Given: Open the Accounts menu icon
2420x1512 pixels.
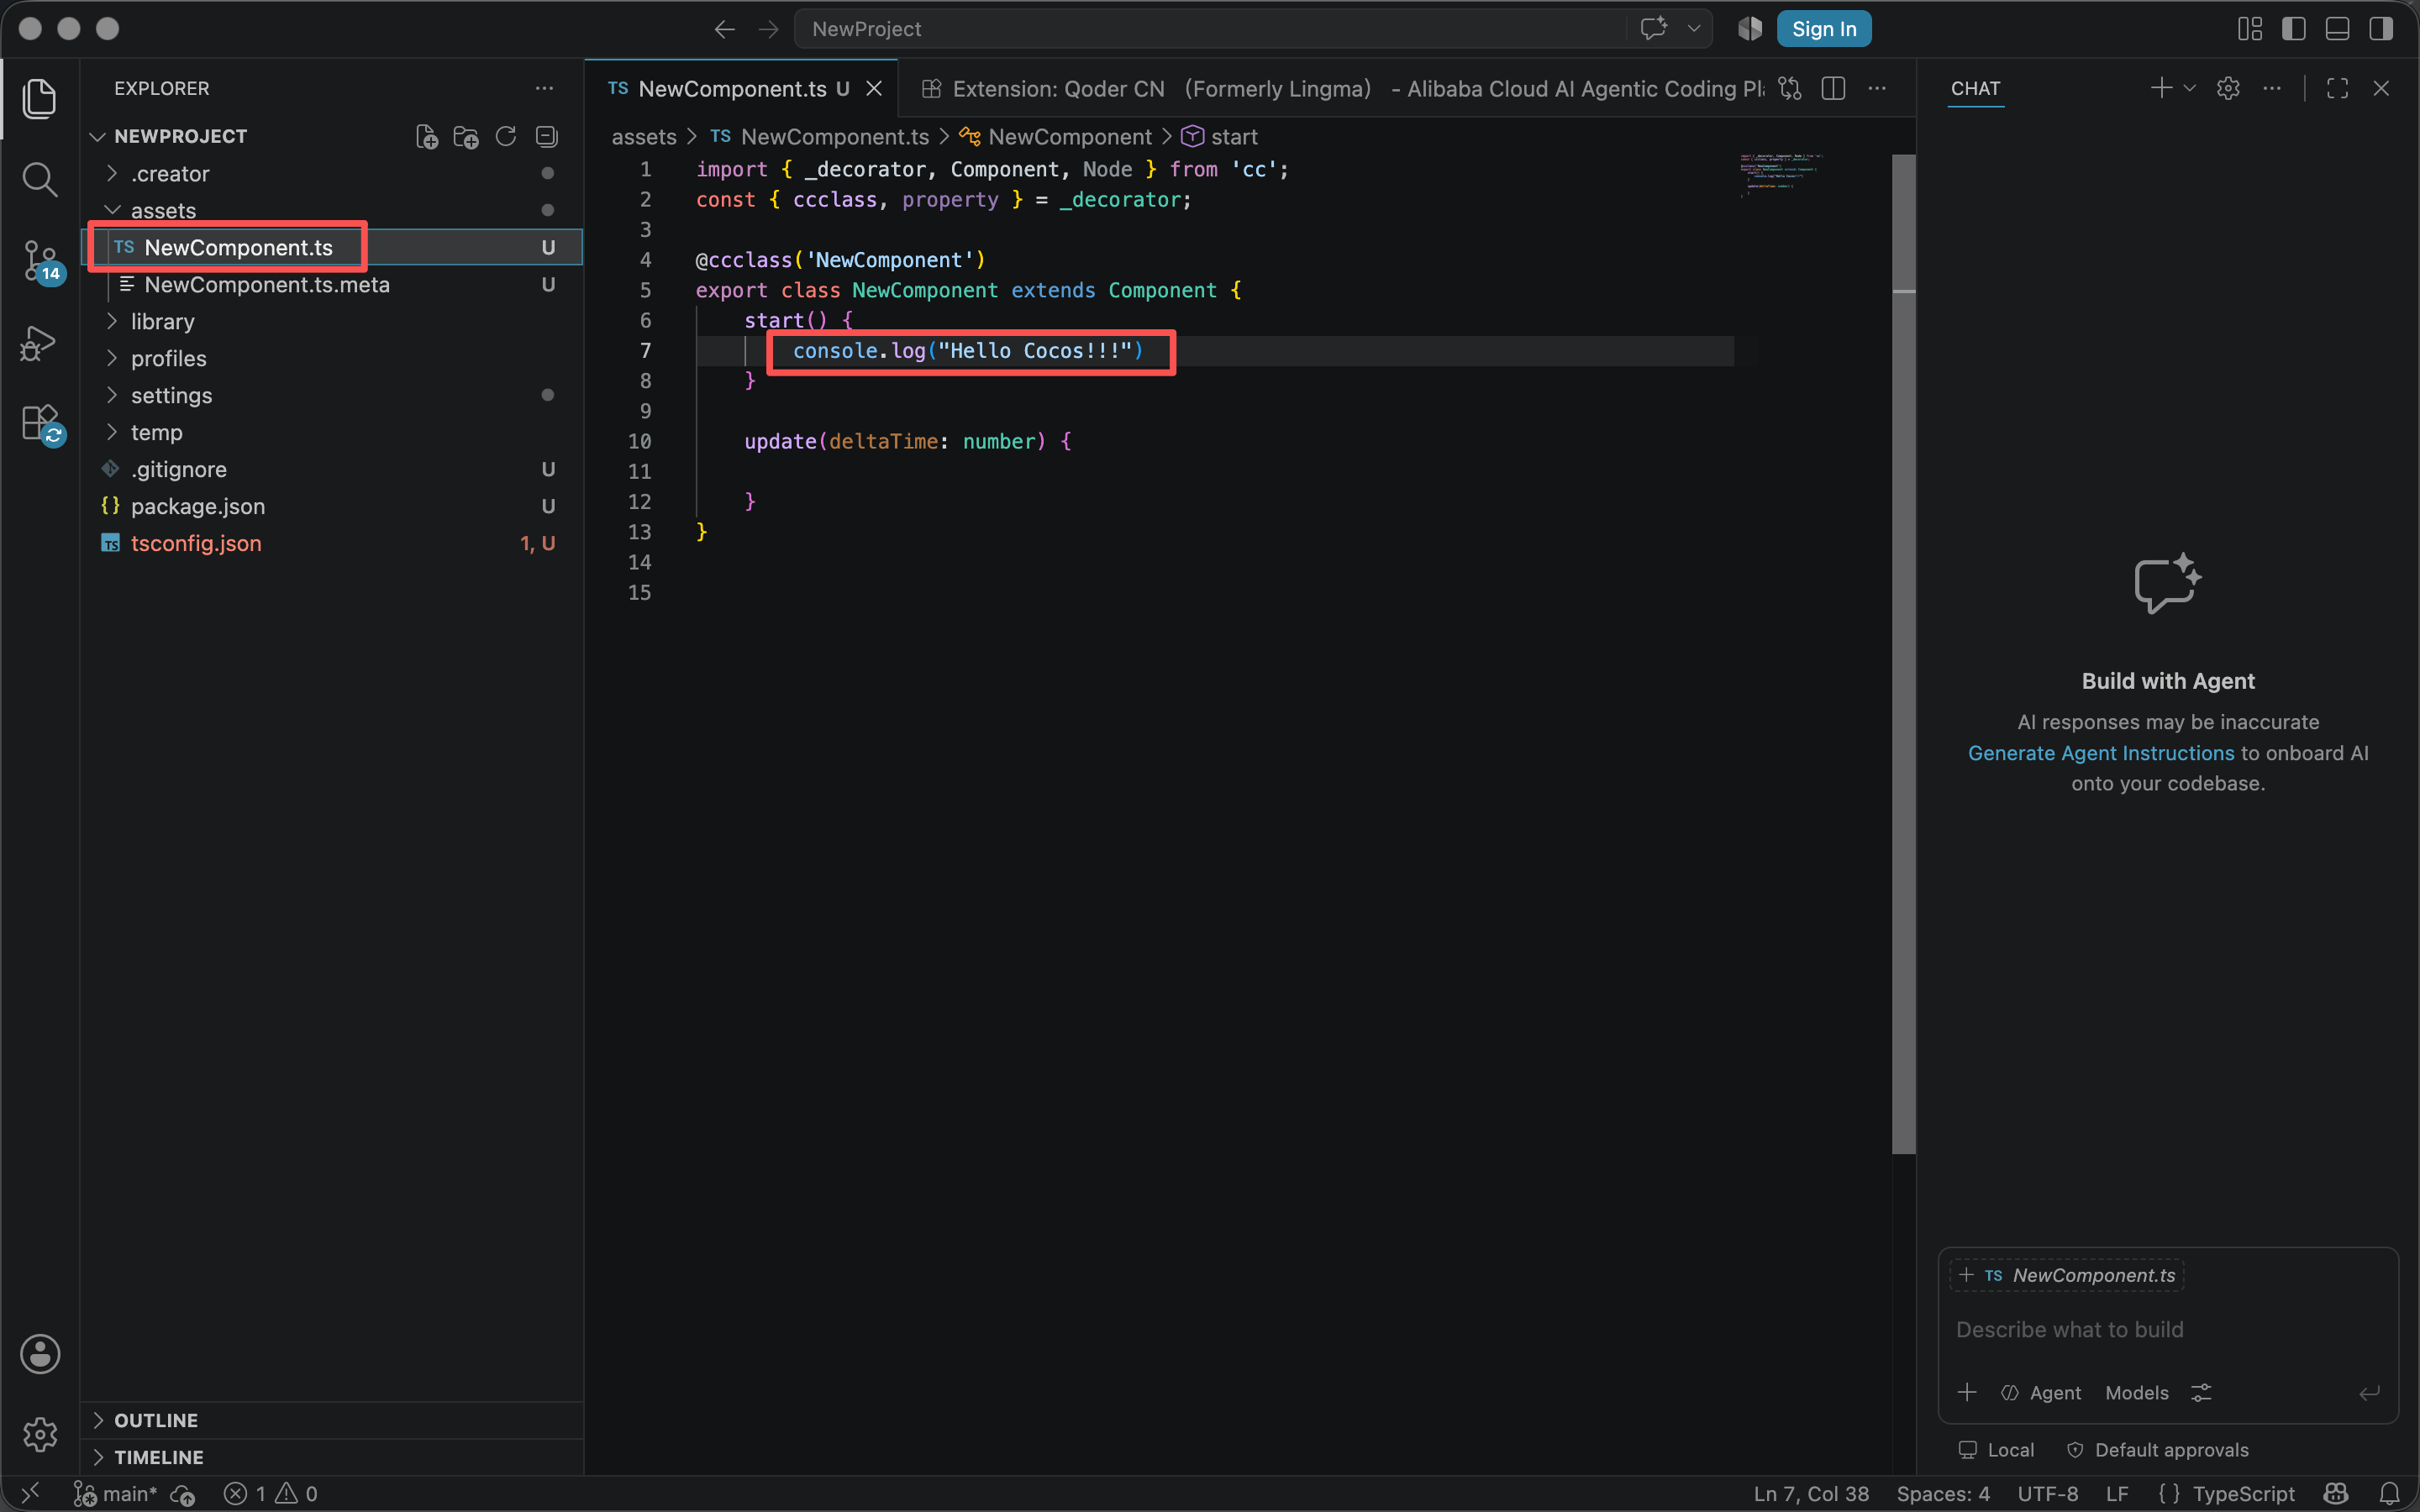Looking at the screenshot, I should (x=40, y=1354).
